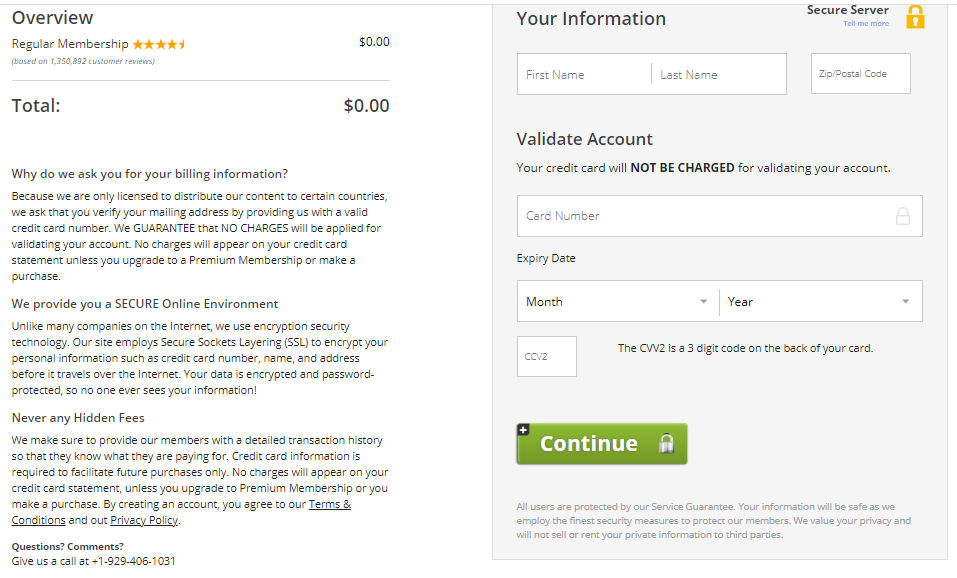Screen dimensions: 957x578
Task: Click the phone number +1-929-406-1031
Action: click(132, 561)
